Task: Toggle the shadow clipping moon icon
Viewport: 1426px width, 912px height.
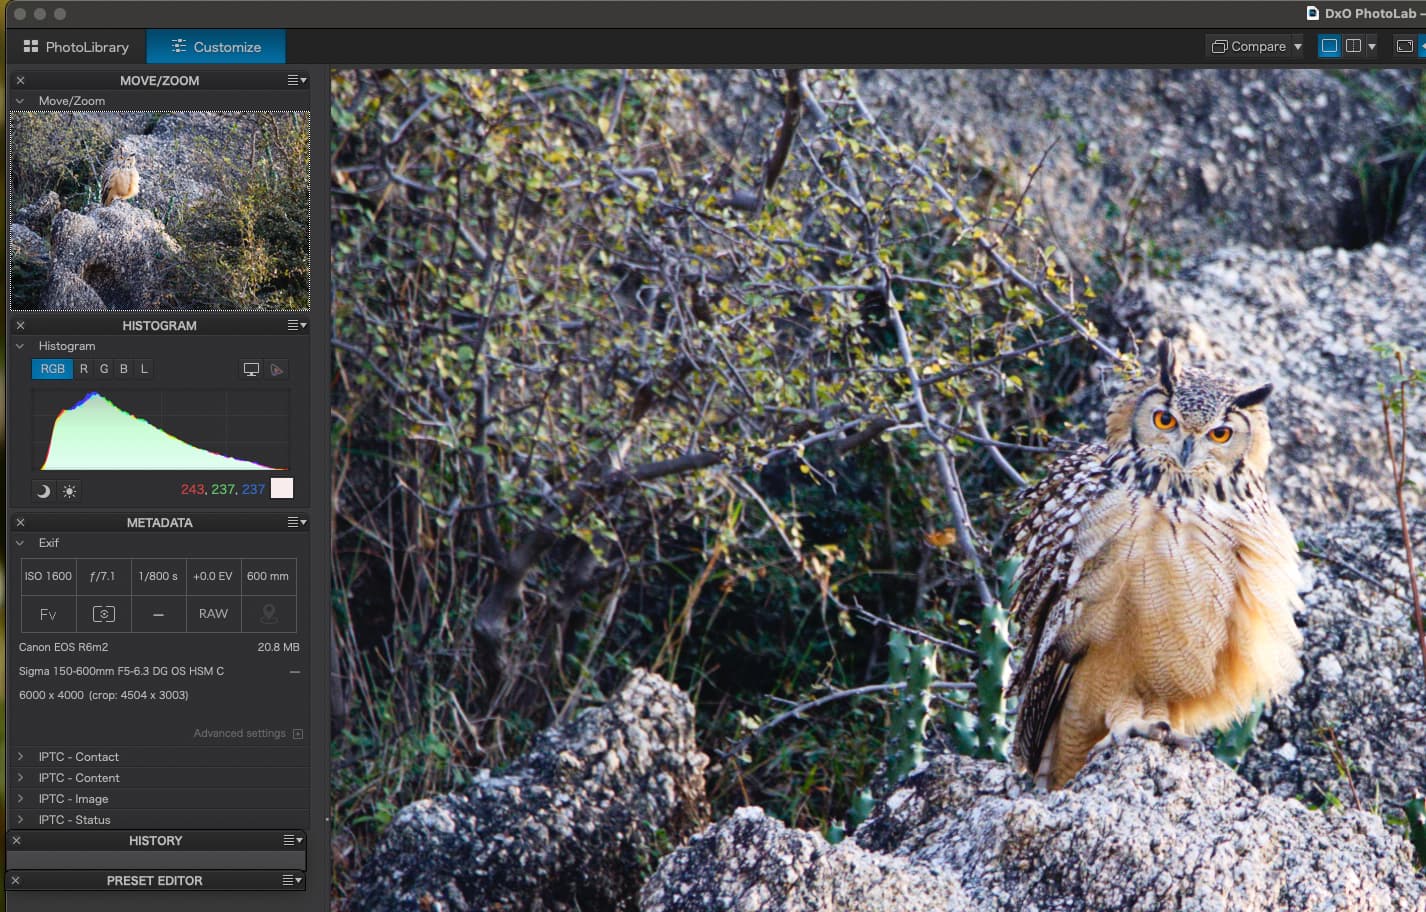Action: [x=43, y=491]
